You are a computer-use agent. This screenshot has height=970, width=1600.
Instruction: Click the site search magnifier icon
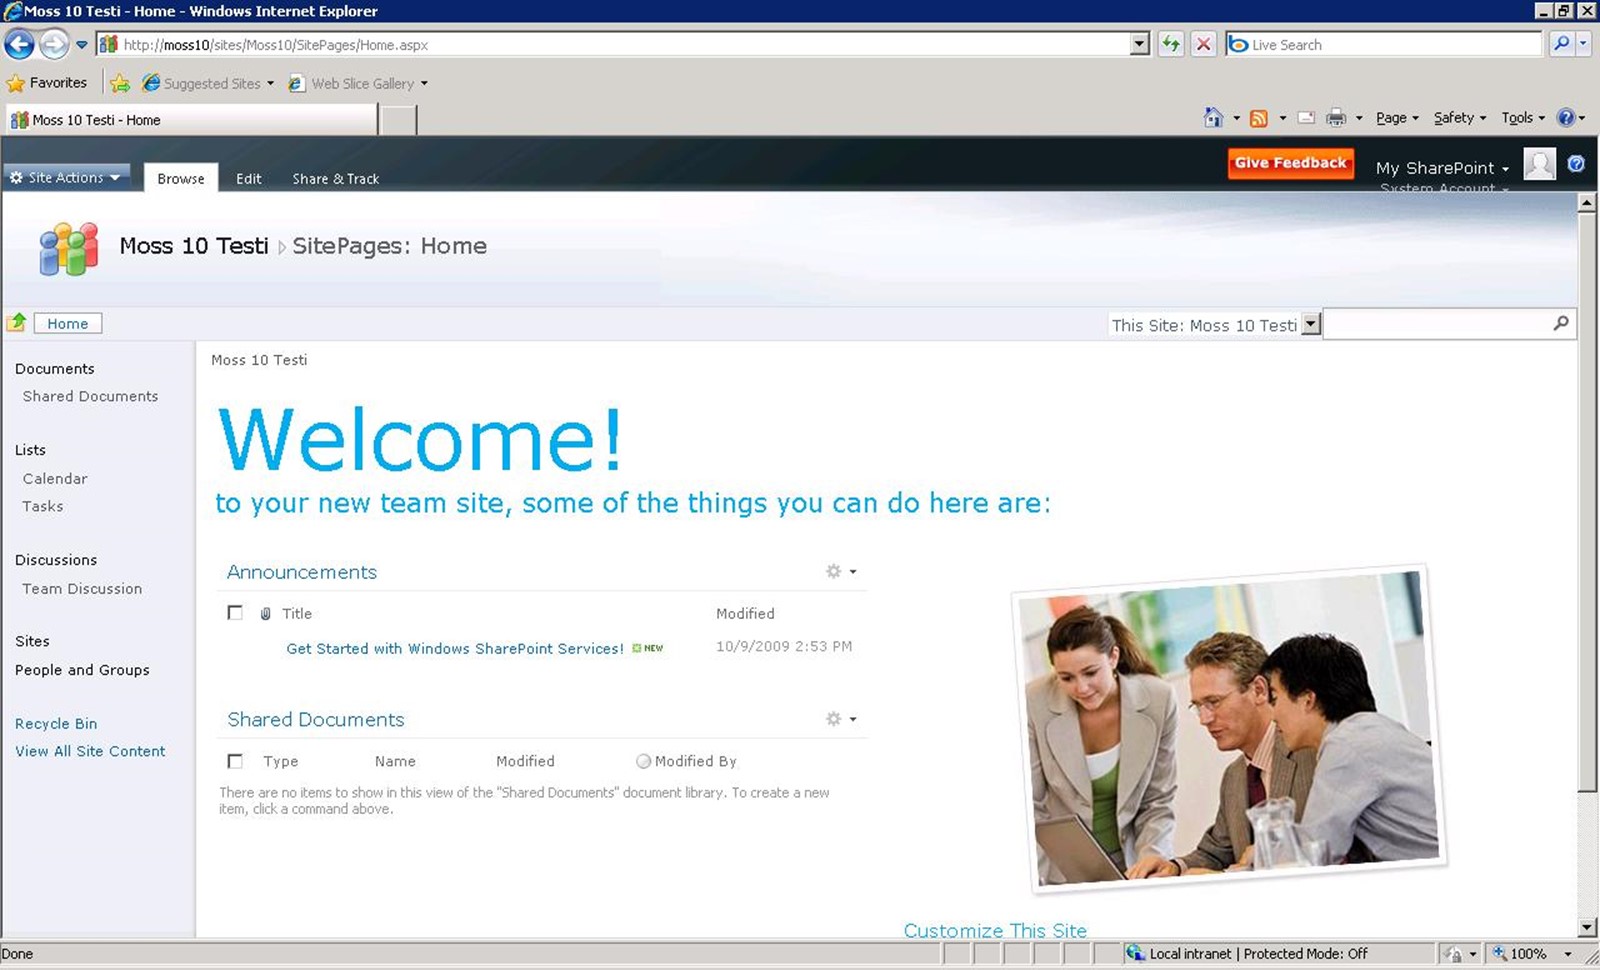coord(1561,323)
